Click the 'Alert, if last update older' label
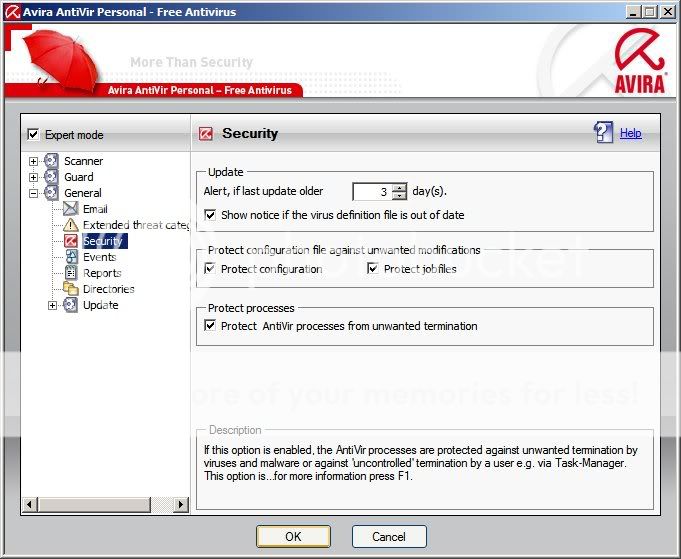Screen dimensions: 681x559 263,191
